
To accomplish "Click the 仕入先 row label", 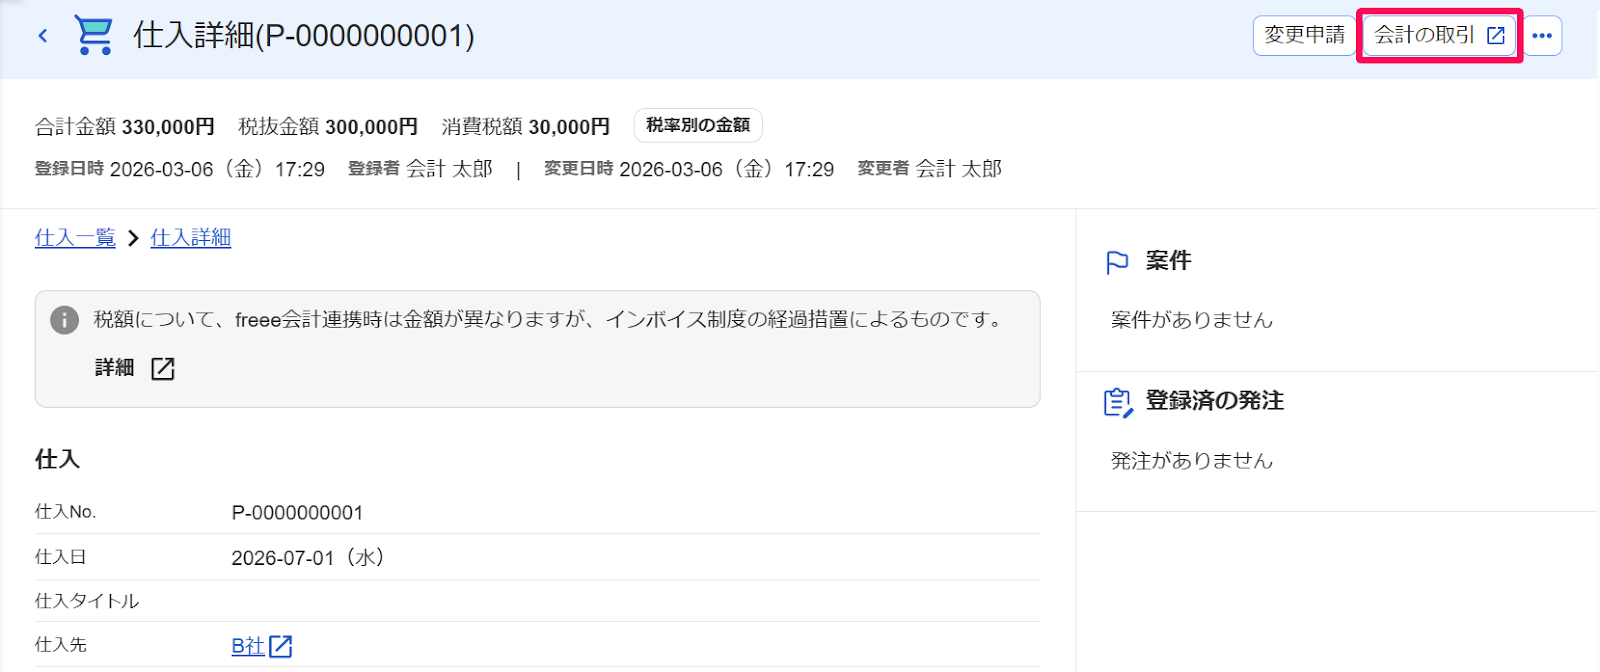I will coord(61,645).
